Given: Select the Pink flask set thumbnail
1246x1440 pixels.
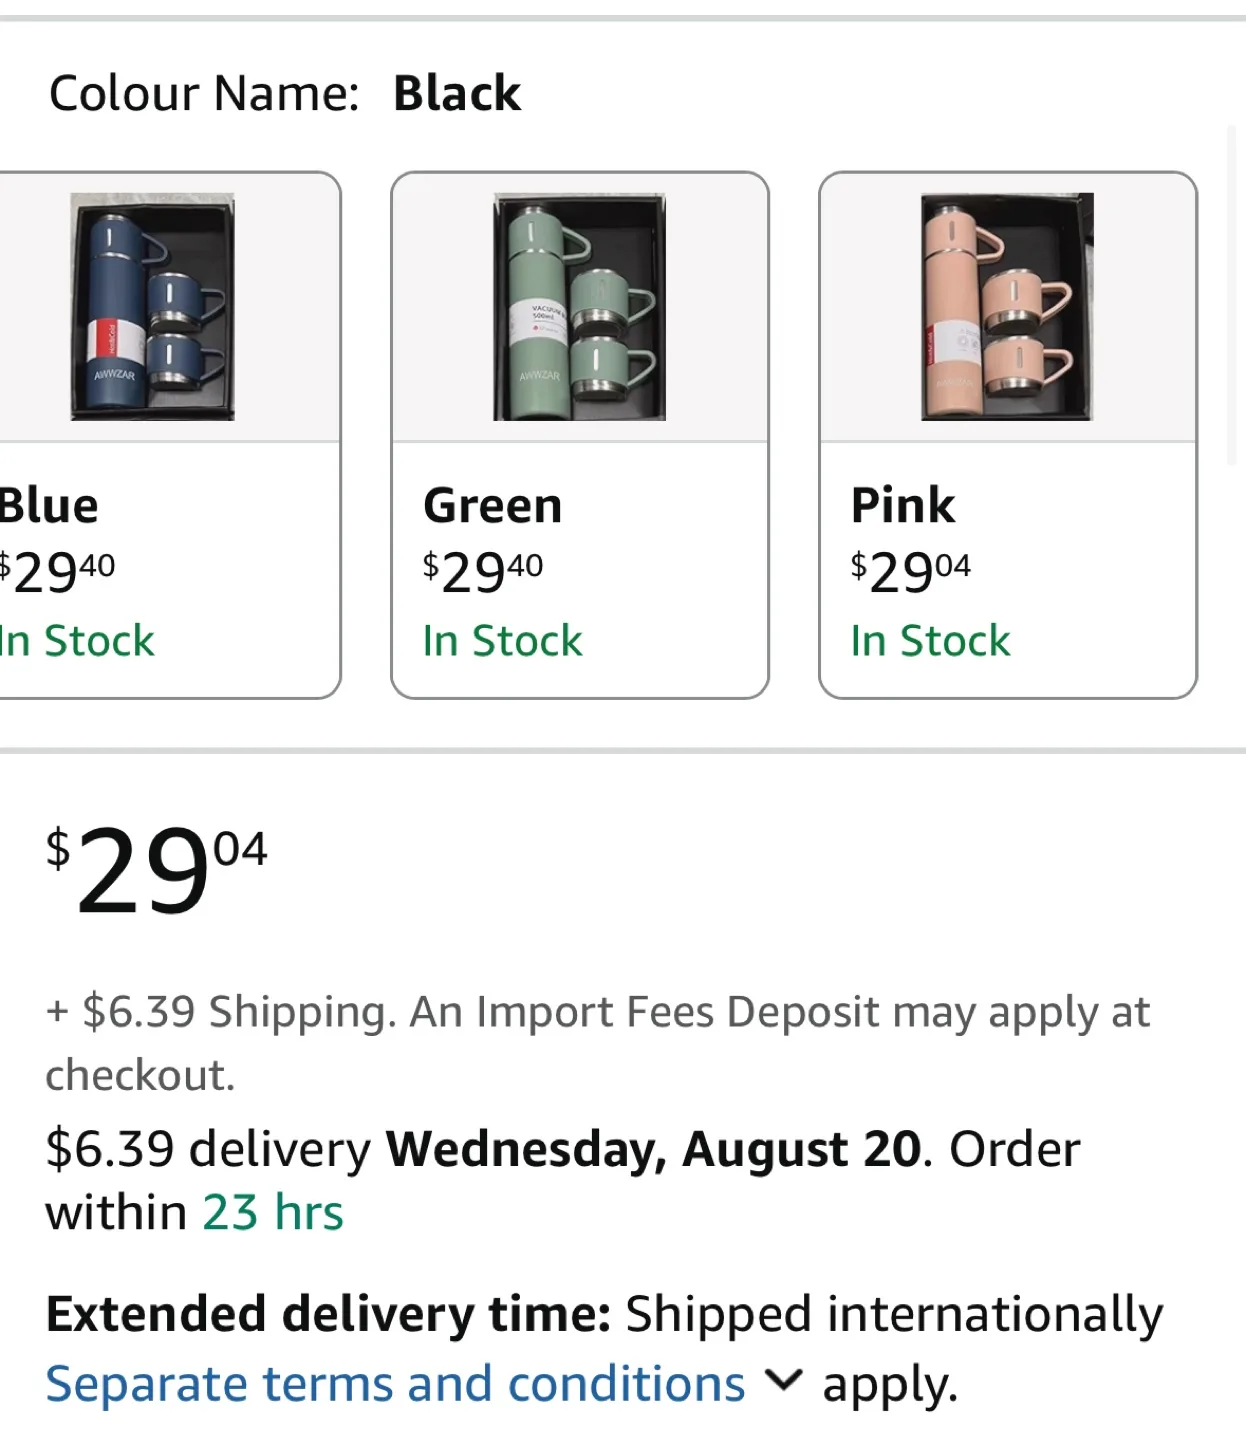Looking at the screenshot, I should pyautogui.click(x=1006, y=306).
